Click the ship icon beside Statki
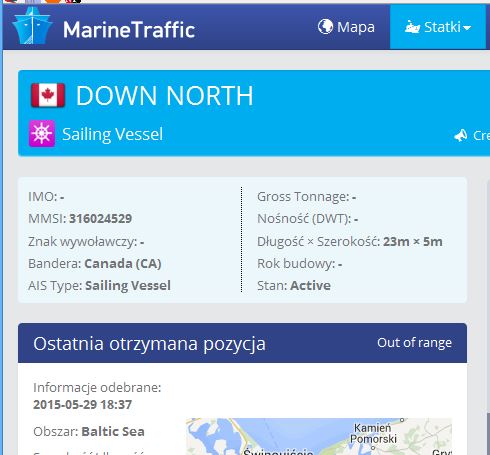490x455 pixels. coord(412,27)
